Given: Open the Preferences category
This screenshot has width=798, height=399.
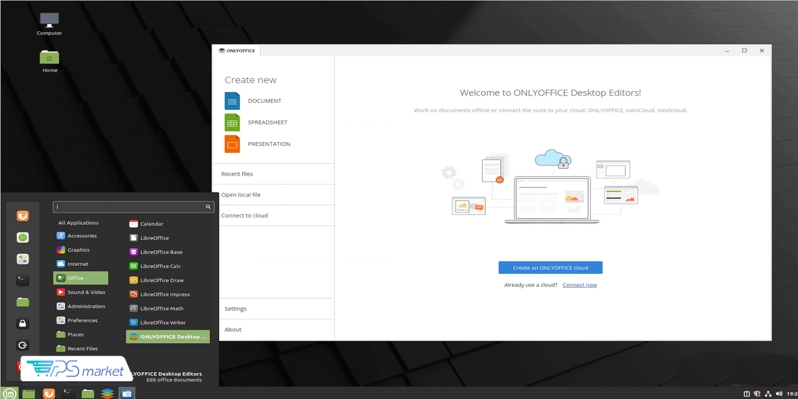Looking at the screenshot, I should coord(81,321).
